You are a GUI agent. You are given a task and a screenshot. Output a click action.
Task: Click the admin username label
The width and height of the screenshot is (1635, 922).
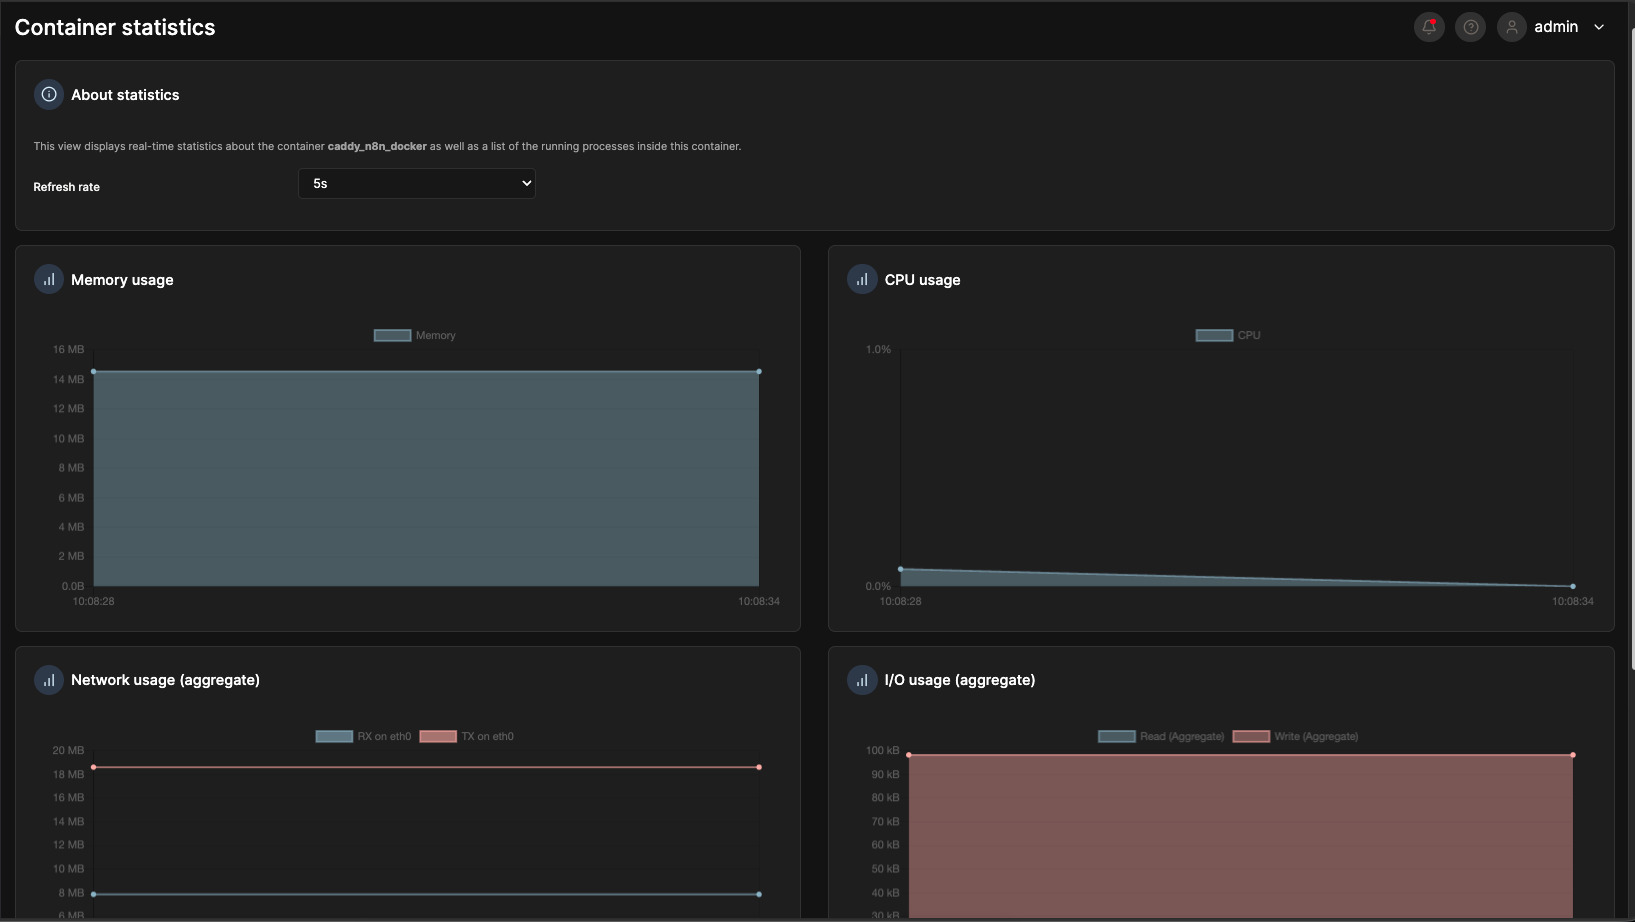click(x=1556, y=27)
